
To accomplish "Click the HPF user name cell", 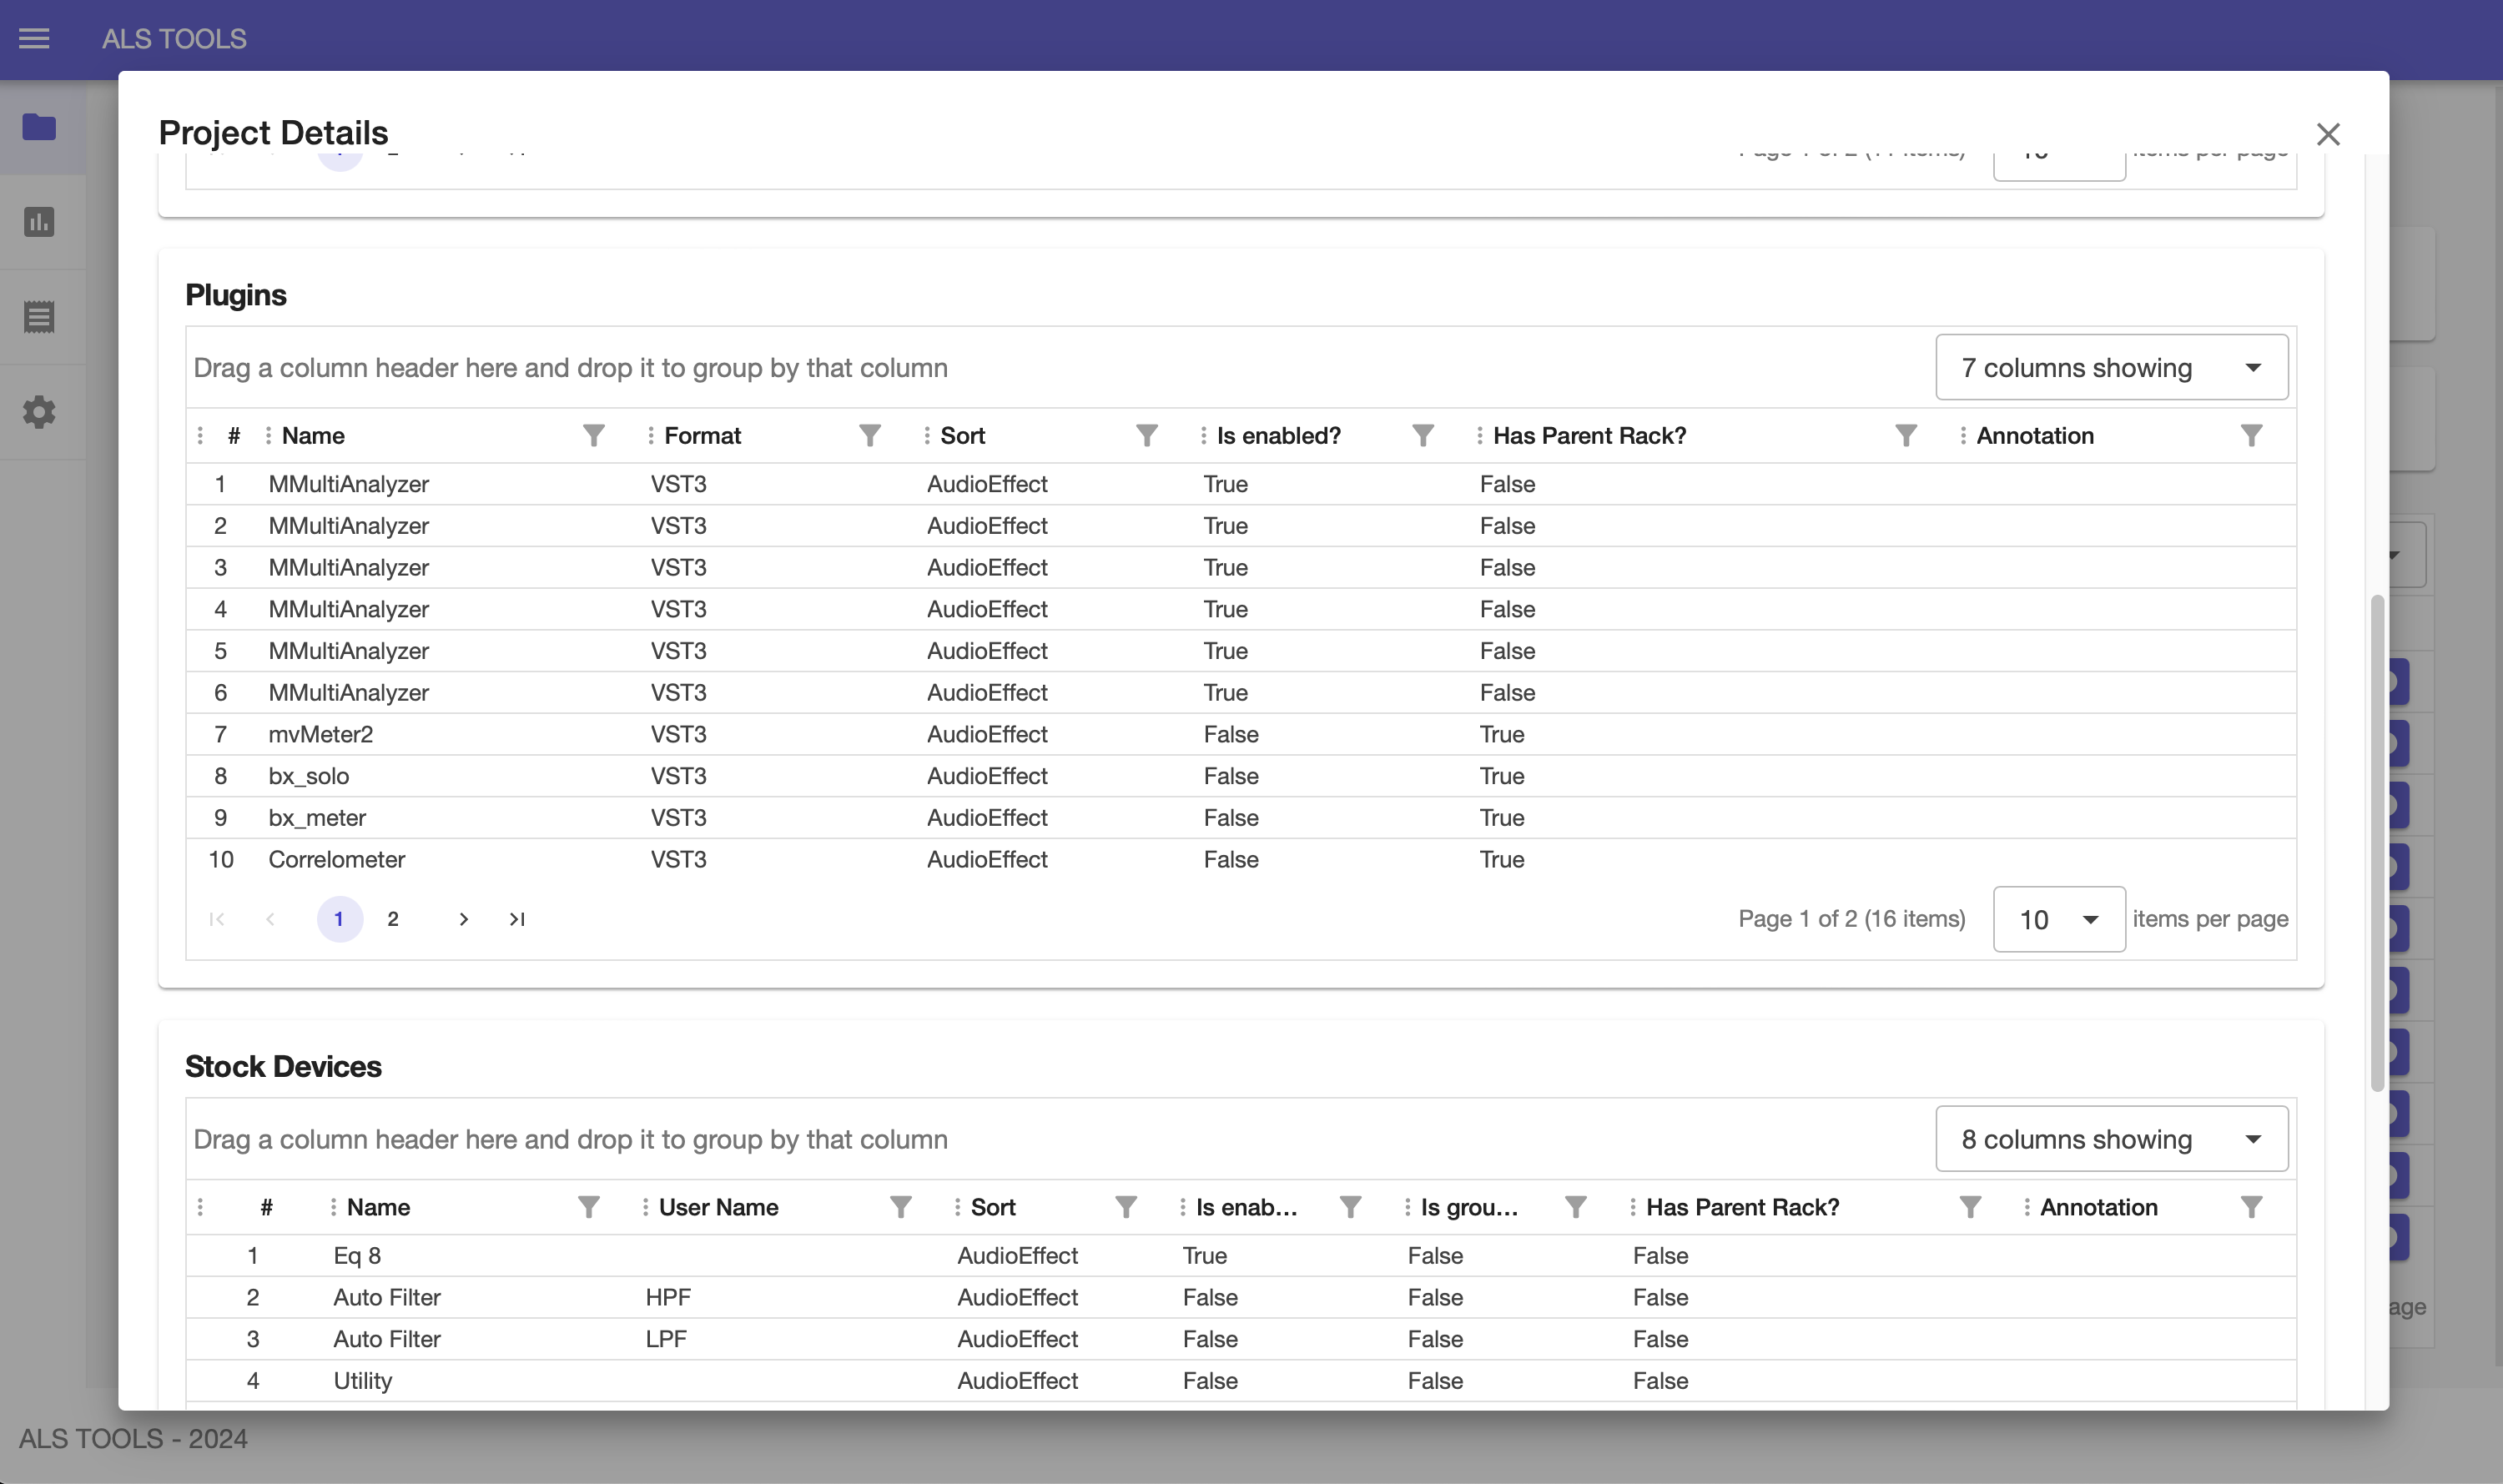I will pos(668,1298).
